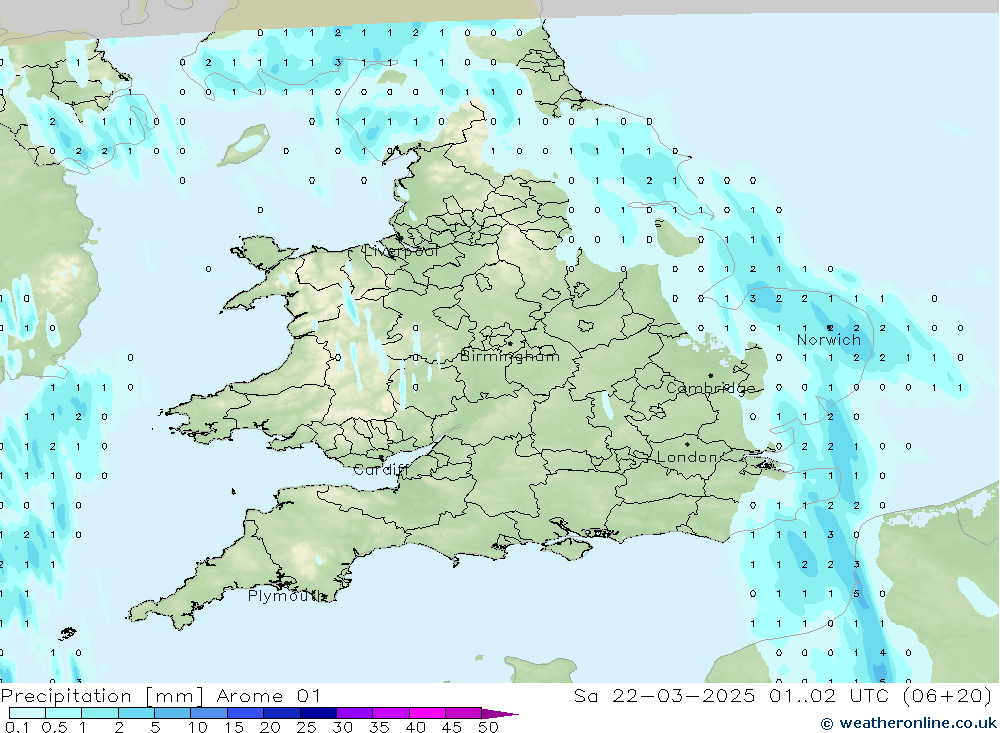This screenshot has width=1000, height=733.
Task: Pick the 30–35 mm violet legend swatch
Action: (354, 713)
